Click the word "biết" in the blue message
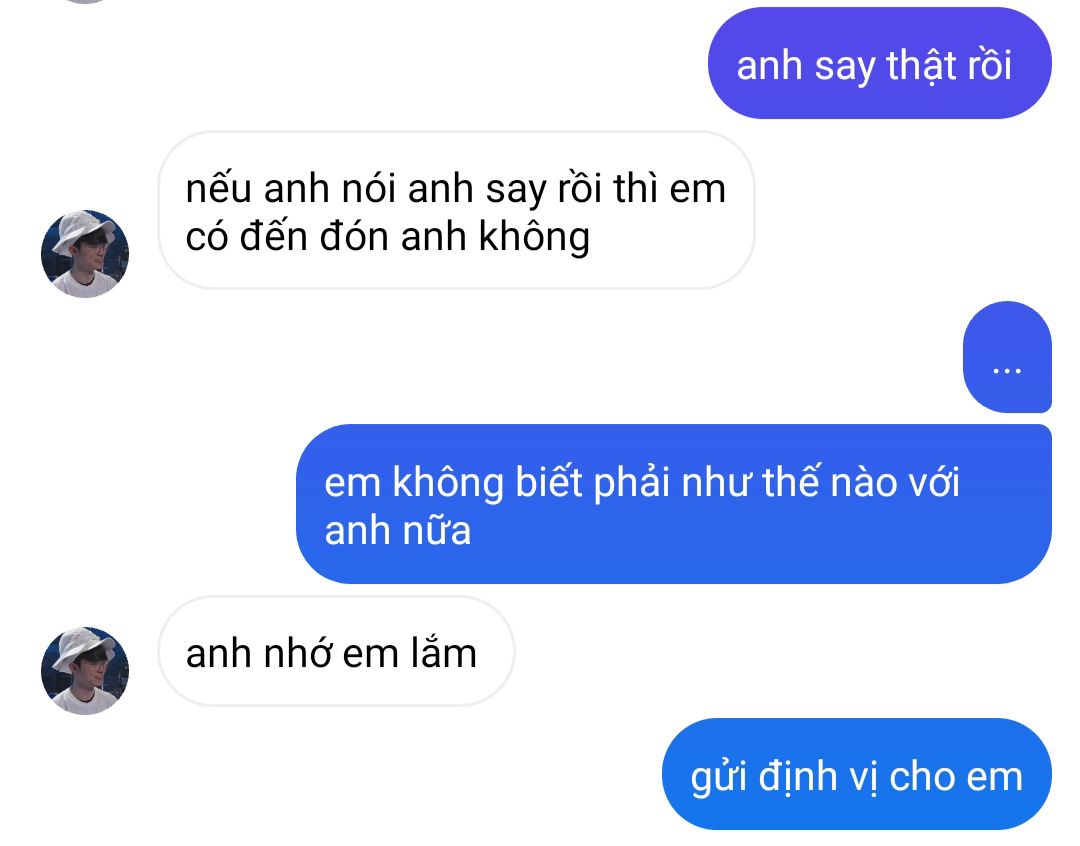The height and width of the screenshot is (846, 1080). [x=549, y=482]
